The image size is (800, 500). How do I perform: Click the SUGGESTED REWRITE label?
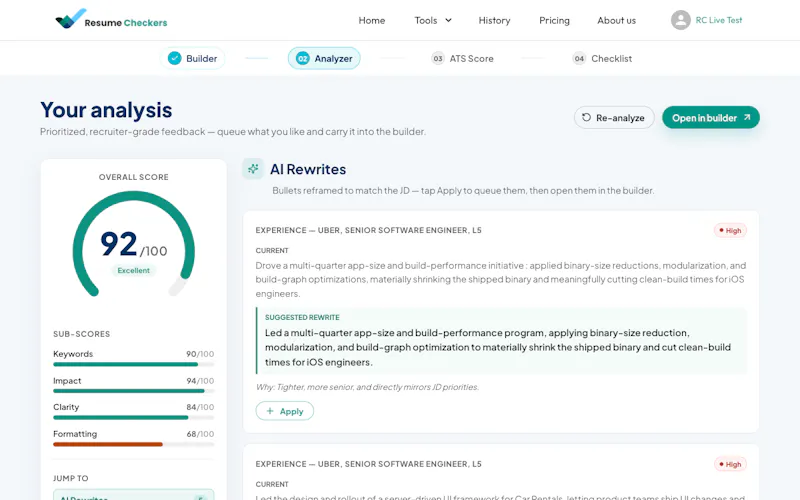[302, 317]
